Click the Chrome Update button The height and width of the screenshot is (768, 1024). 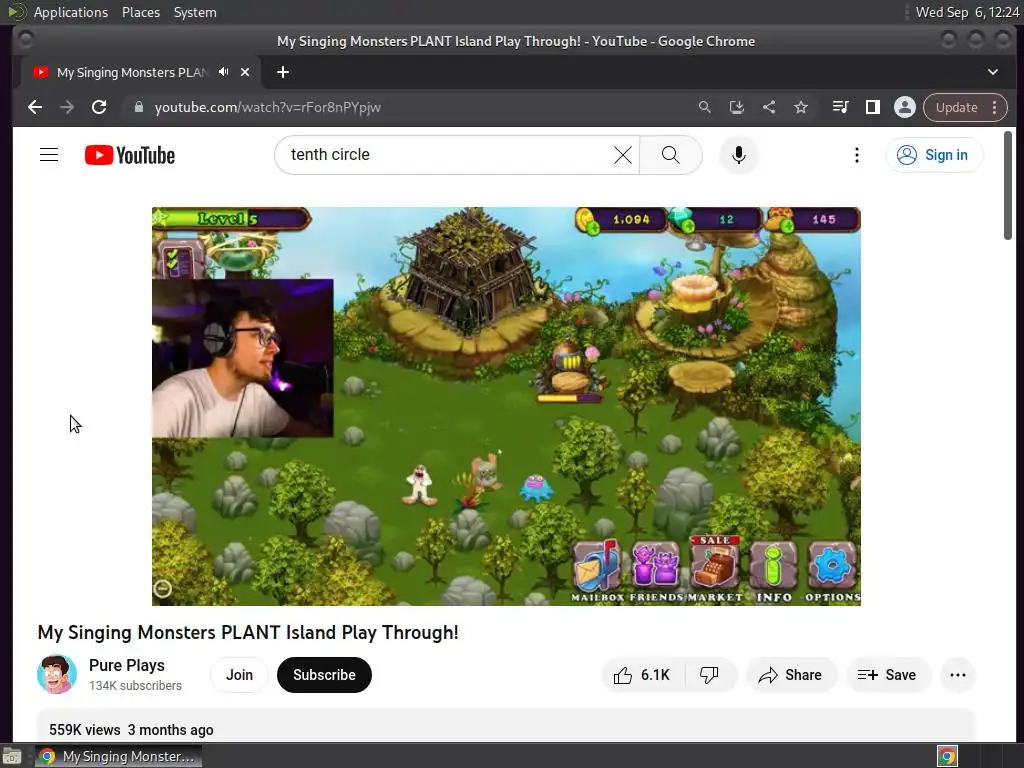click(x=956, y=107)
